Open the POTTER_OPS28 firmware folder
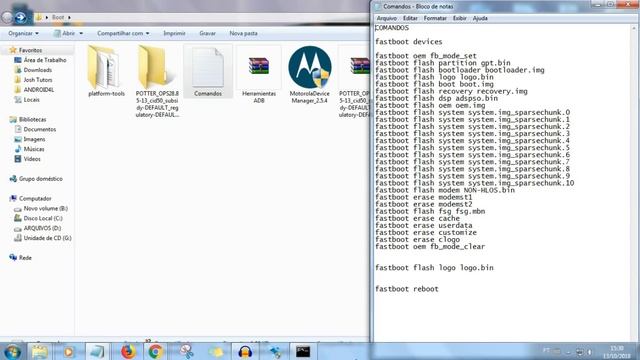 click(x=157, y=82)
